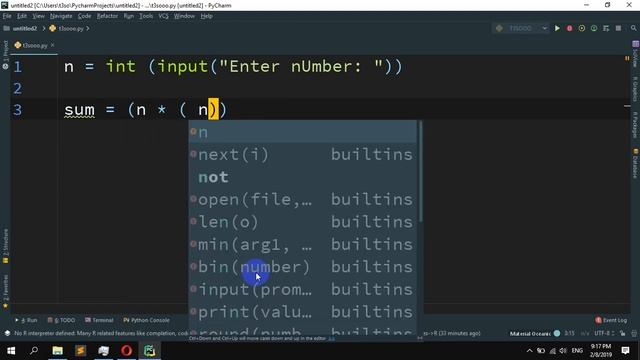Viewport: 640px width, 360px height.
Task: Choose the next(i) completion suggestion
Action: pyautogui.click(x=302, y=154)
